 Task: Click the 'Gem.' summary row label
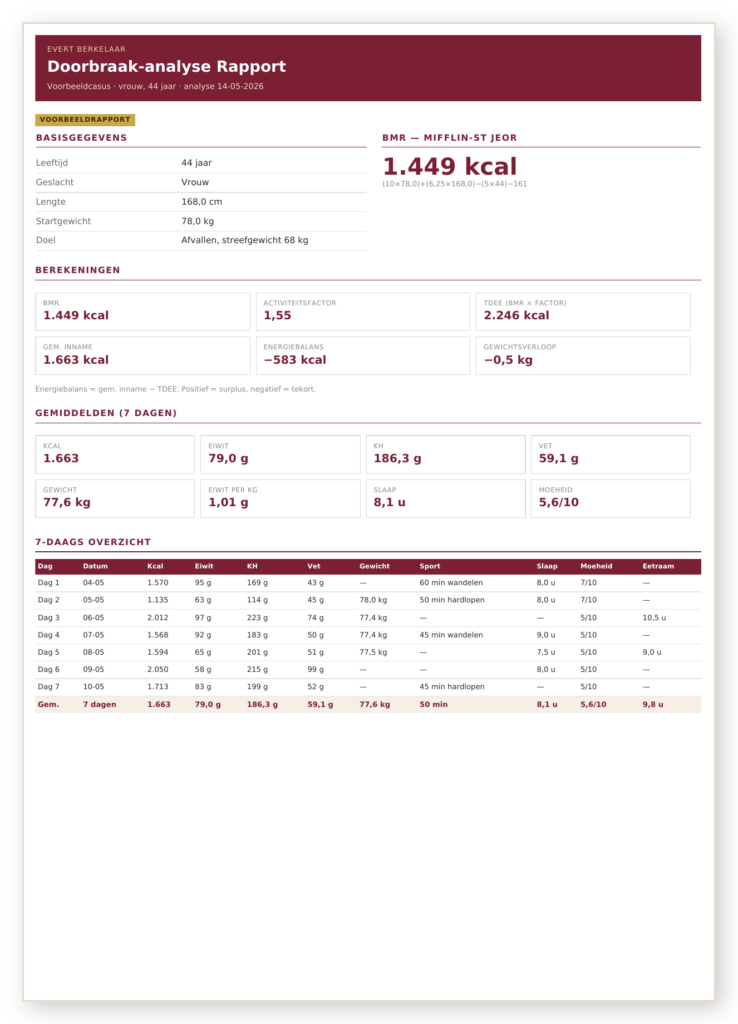pyautogui.click(x=48, y=704)
